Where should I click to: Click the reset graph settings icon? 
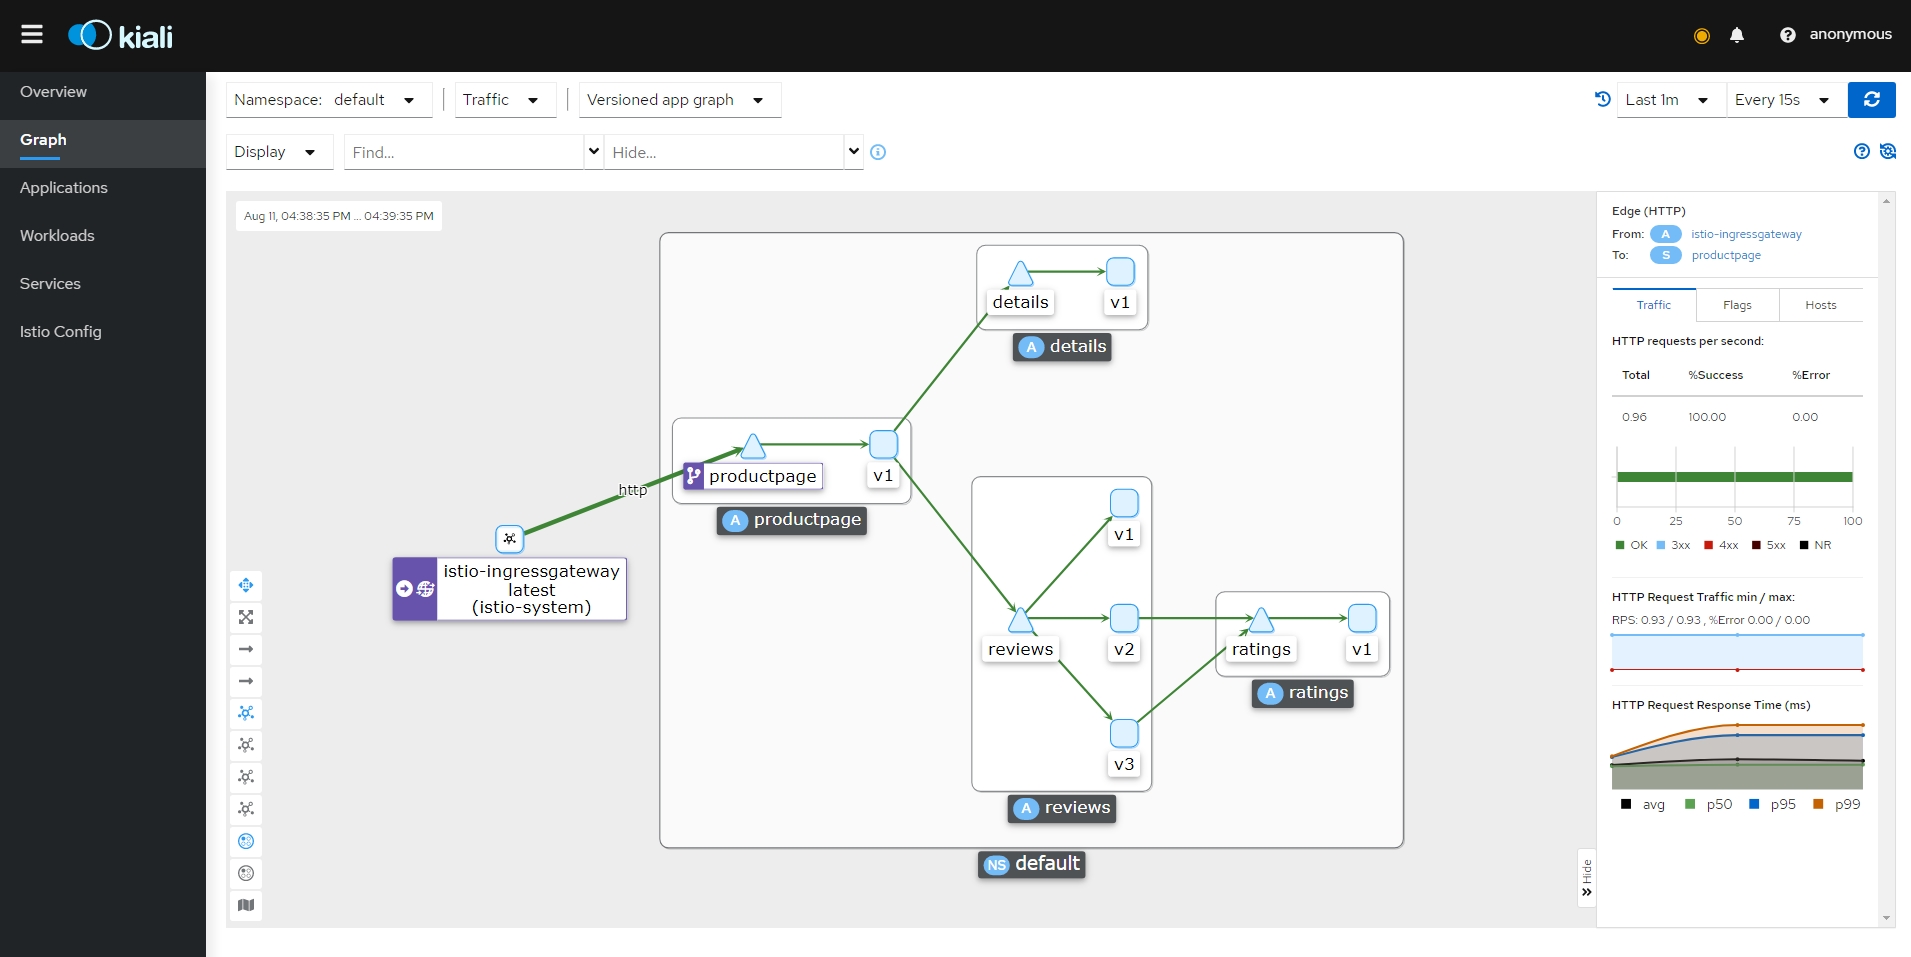tap(1887, 152)
